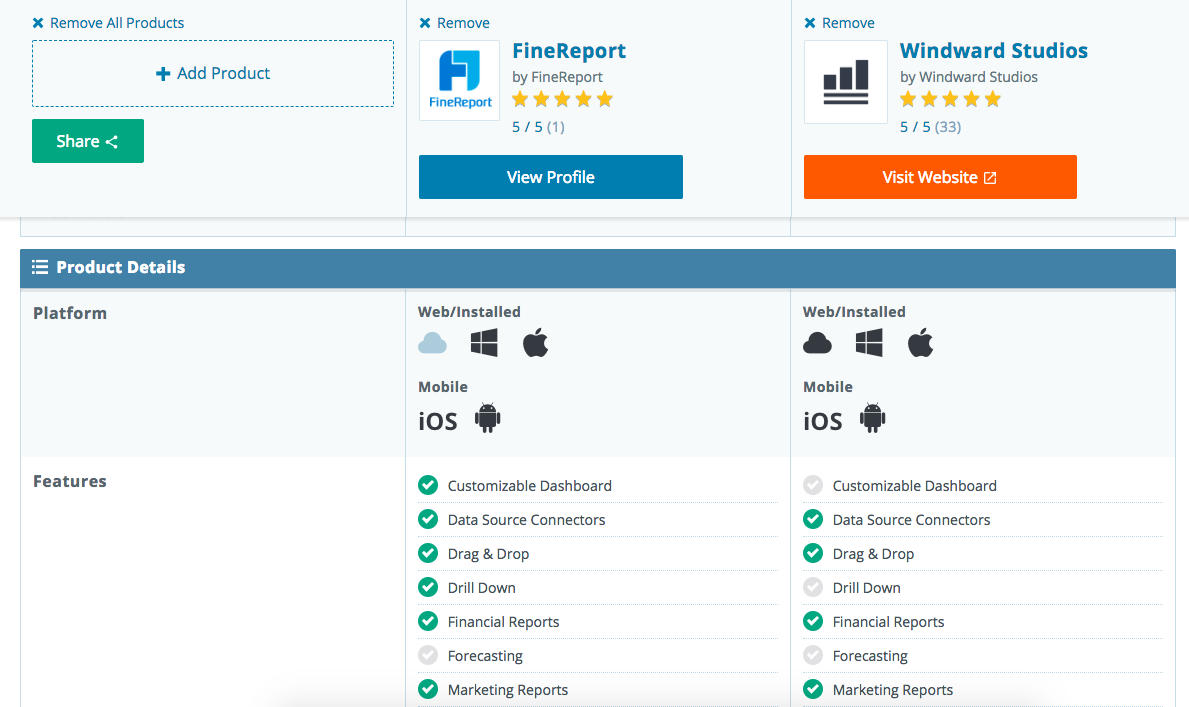The height and width of the screenshot is (707, 1189).
Task: Click Windward 'Customizable Dashboard' feature text
Action: click(914, 485)
